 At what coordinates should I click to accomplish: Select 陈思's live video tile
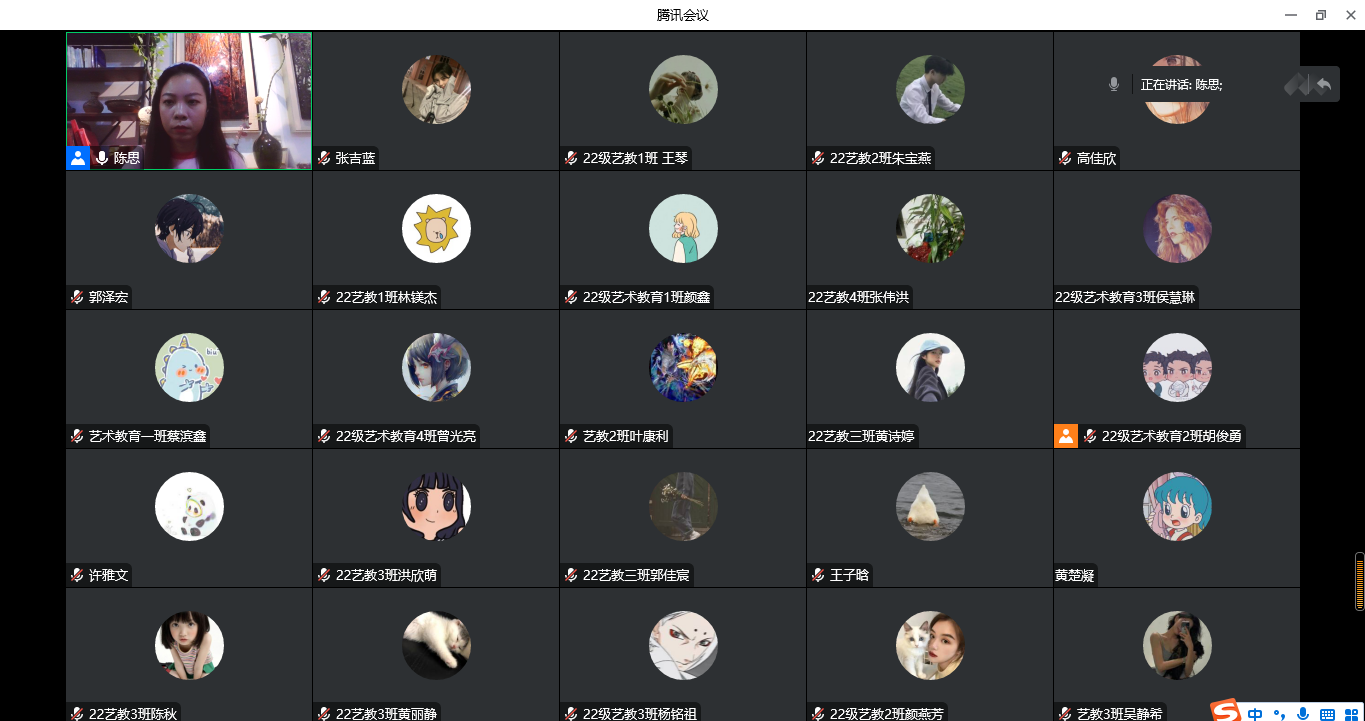point(189,101)
